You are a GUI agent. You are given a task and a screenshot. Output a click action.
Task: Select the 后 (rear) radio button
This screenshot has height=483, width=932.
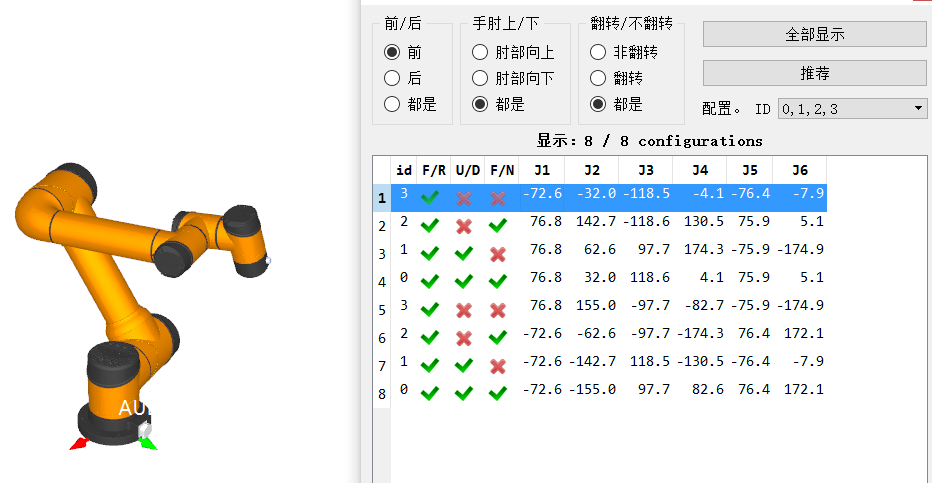[392, 78]
